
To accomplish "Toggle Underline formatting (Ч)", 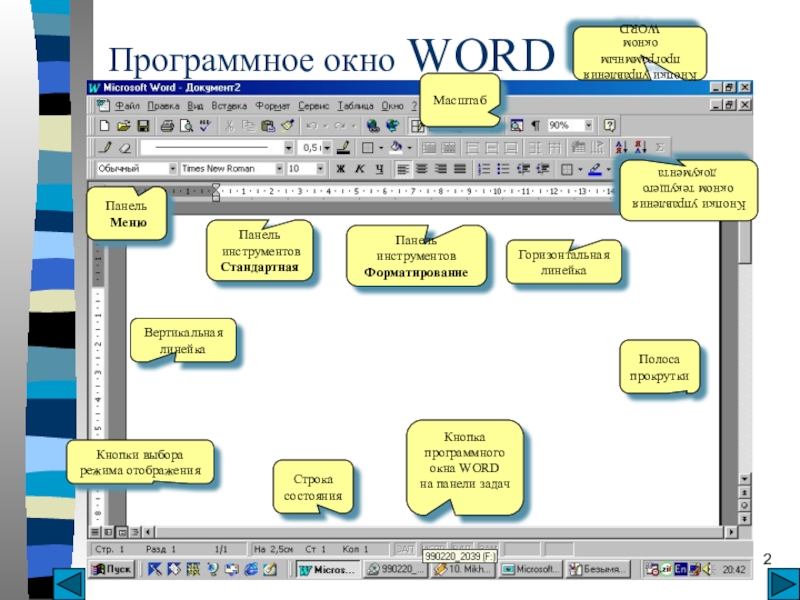I will (379, 168).
